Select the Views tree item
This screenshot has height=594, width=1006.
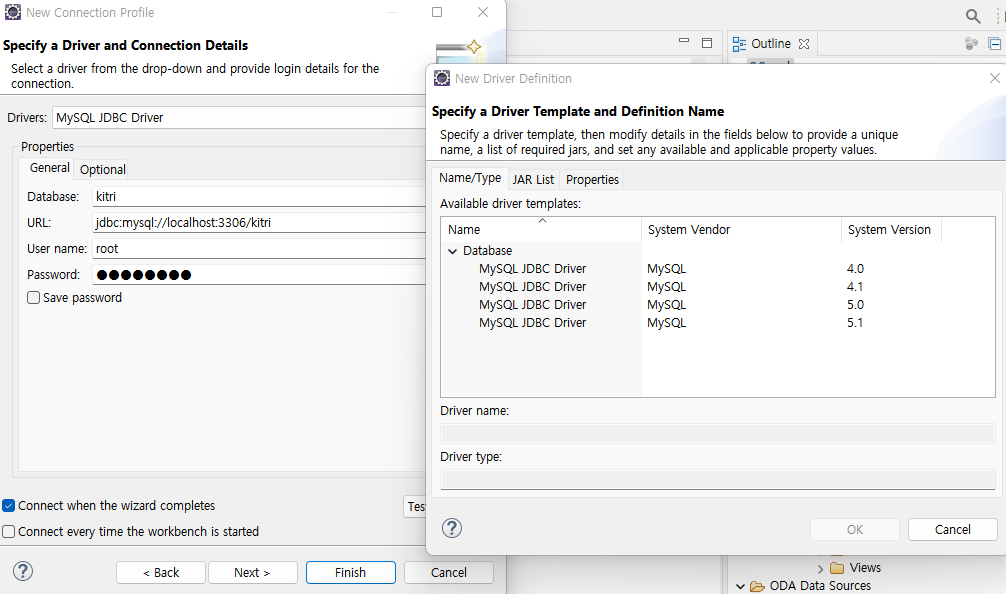click(x=865, y=568)
